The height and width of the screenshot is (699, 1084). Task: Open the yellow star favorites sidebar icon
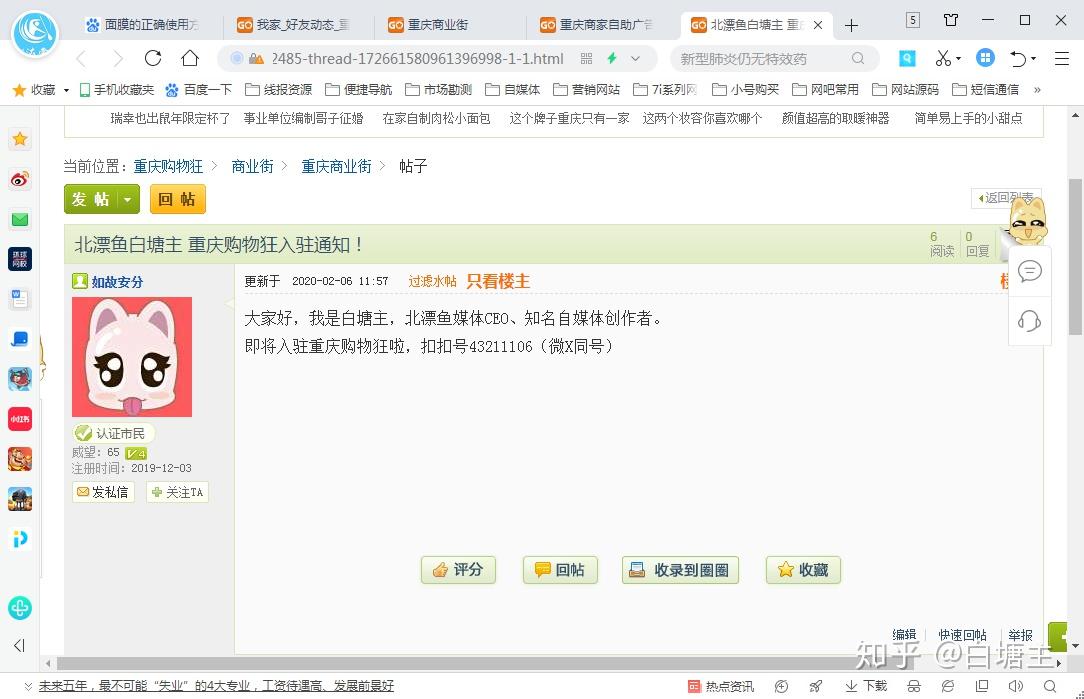pos(20,139)
